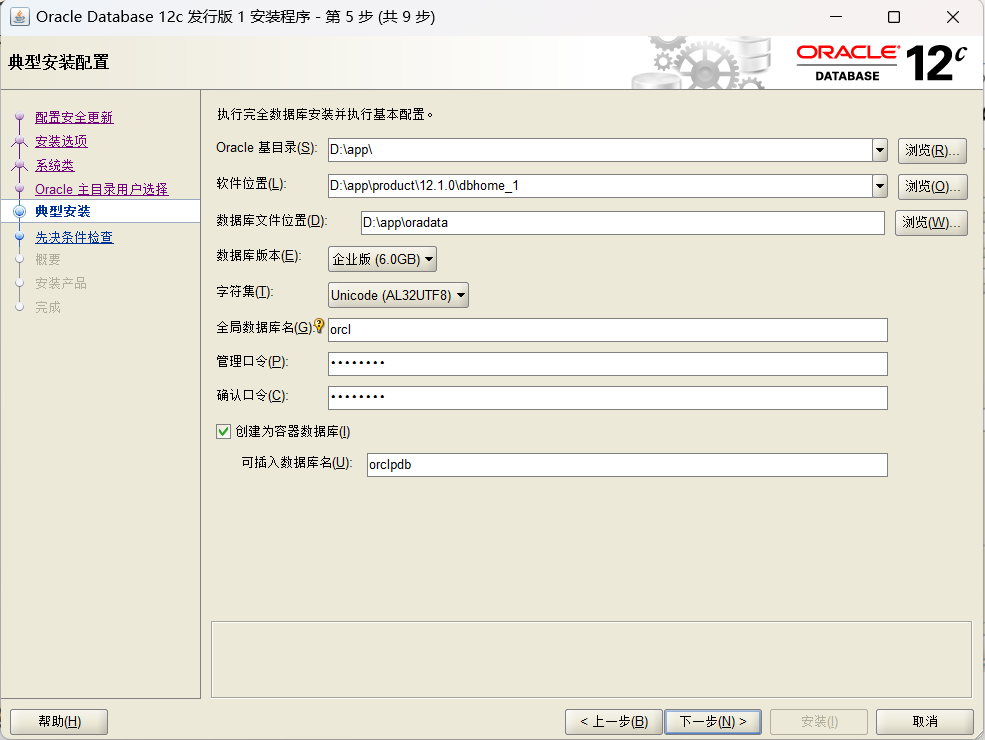
Task: Go to 先决条件检查 step in sidebar
Action: tap(74, 237)
